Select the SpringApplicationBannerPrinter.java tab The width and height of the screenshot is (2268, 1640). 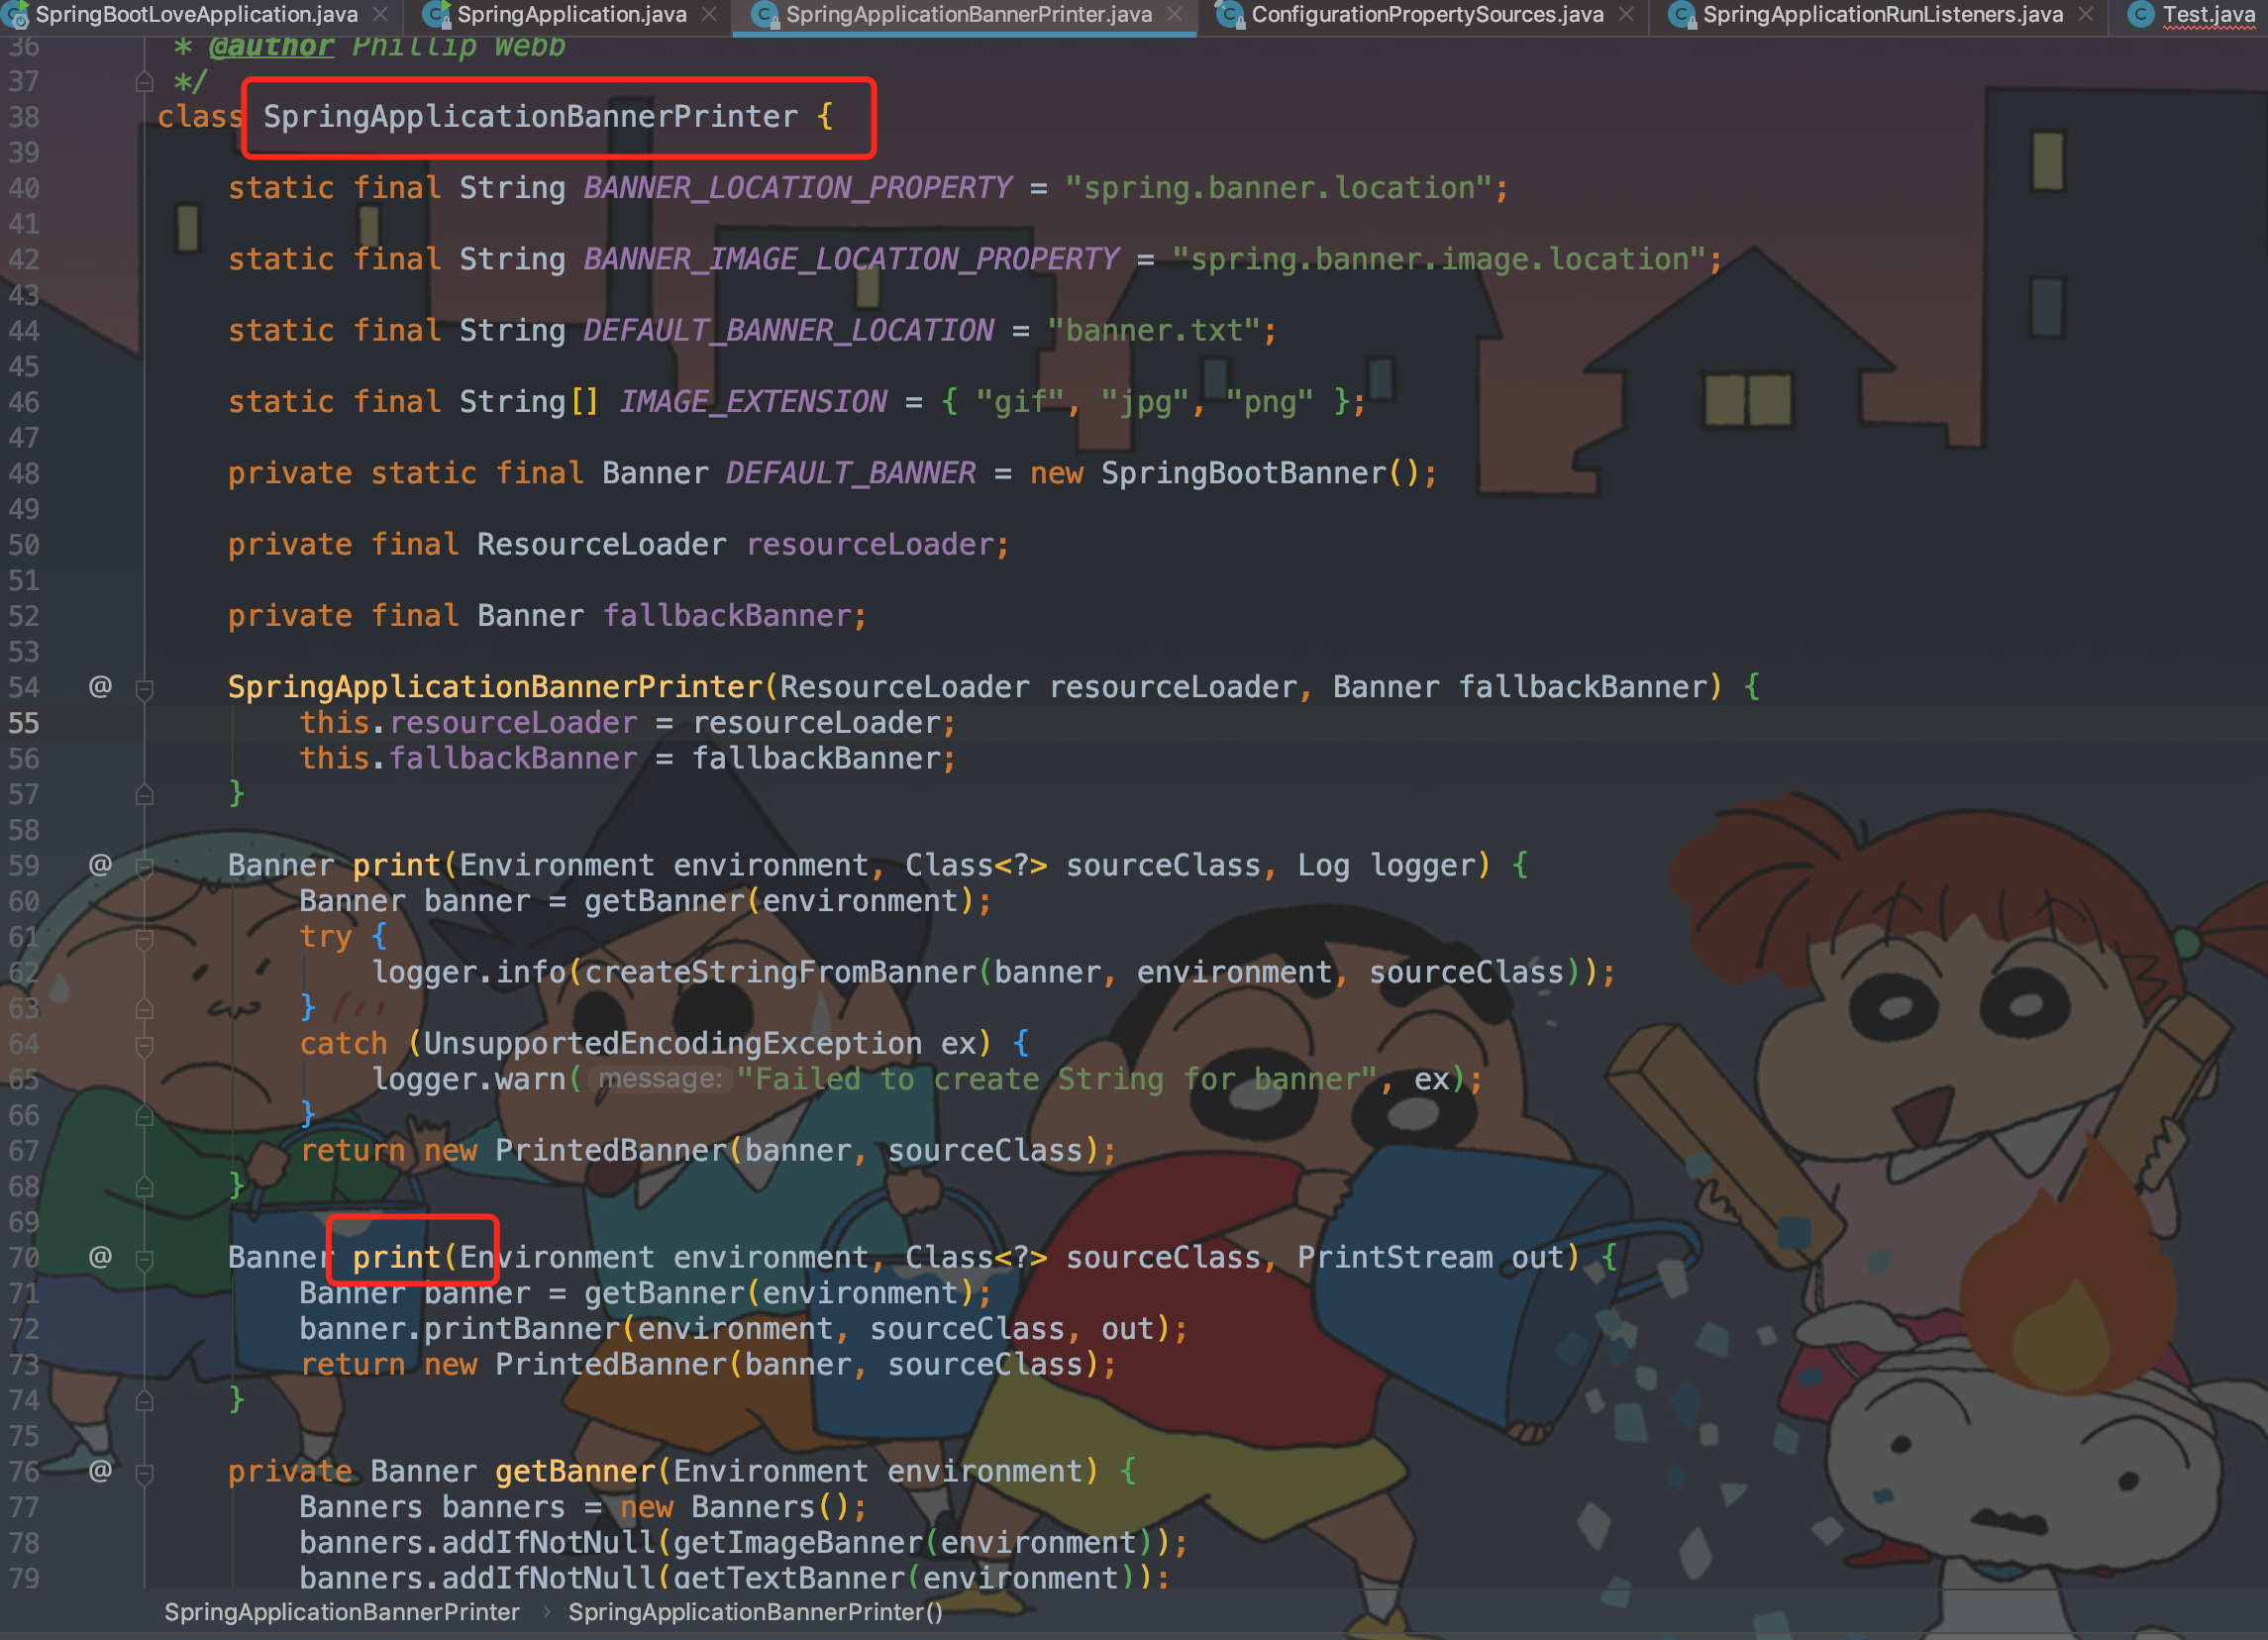point(968,14)
